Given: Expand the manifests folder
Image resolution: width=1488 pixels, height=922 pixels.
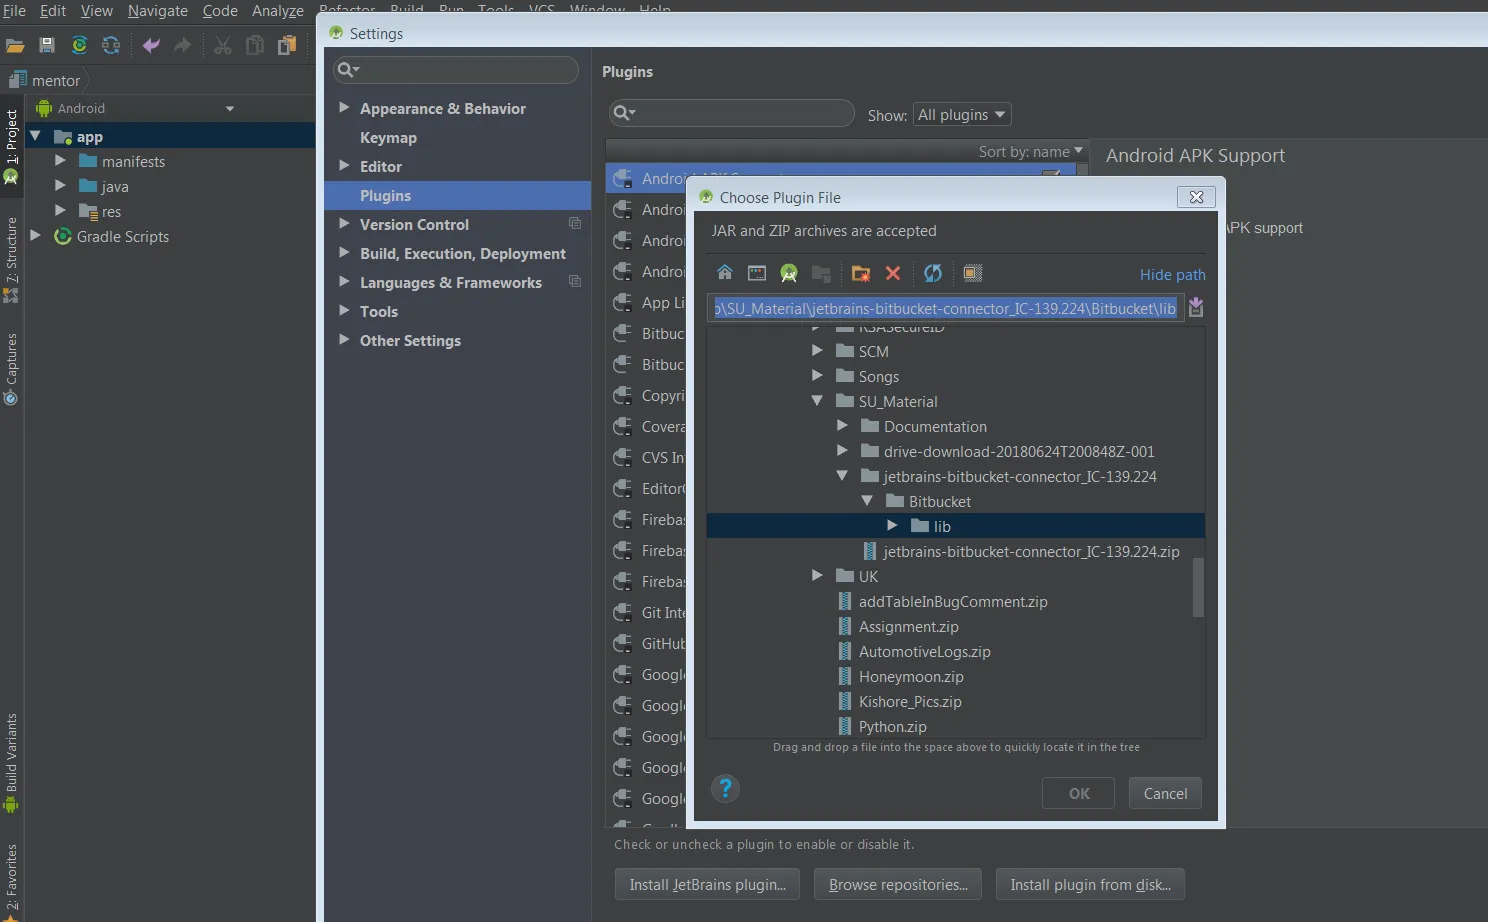Looking at the screenshot, I should tap(61, 160).
